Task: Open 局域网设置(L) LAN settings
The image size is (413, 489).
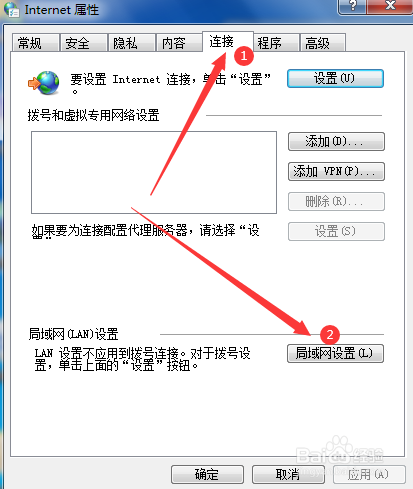Action: (x=335, y=353)
